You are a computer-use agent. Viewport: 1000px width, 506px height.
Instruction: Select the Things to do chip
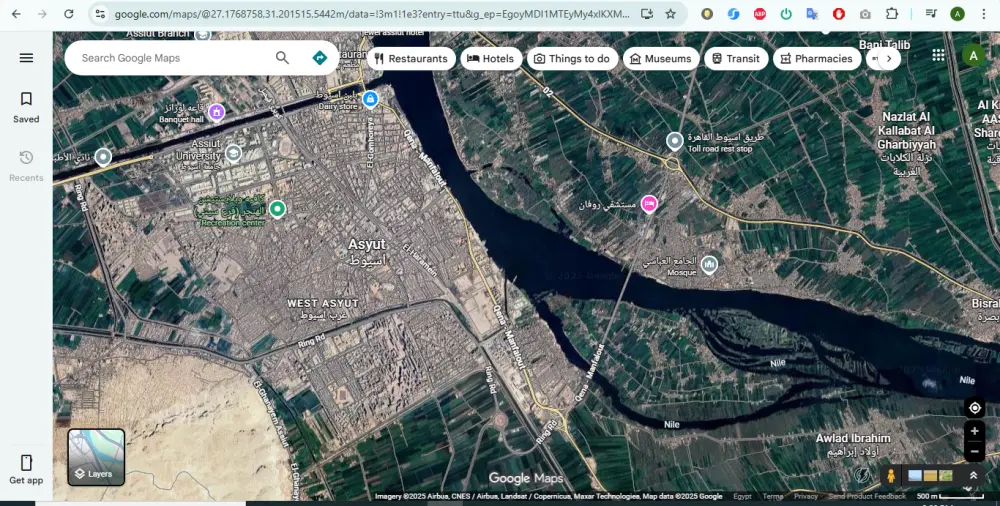pos(573,59)
